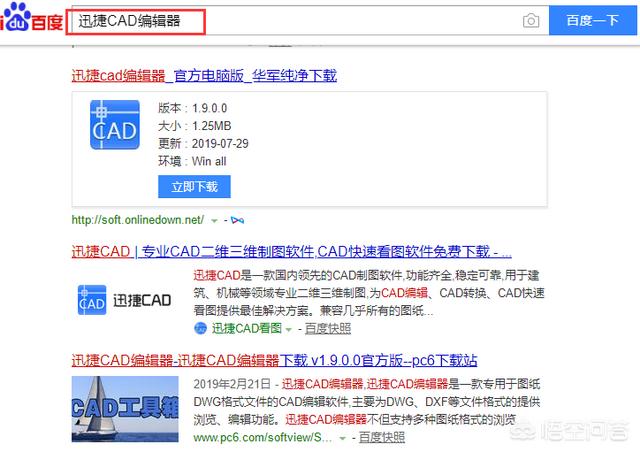
Task: Click the 迅捷CAD logo in second result
Action: (124, 301)
